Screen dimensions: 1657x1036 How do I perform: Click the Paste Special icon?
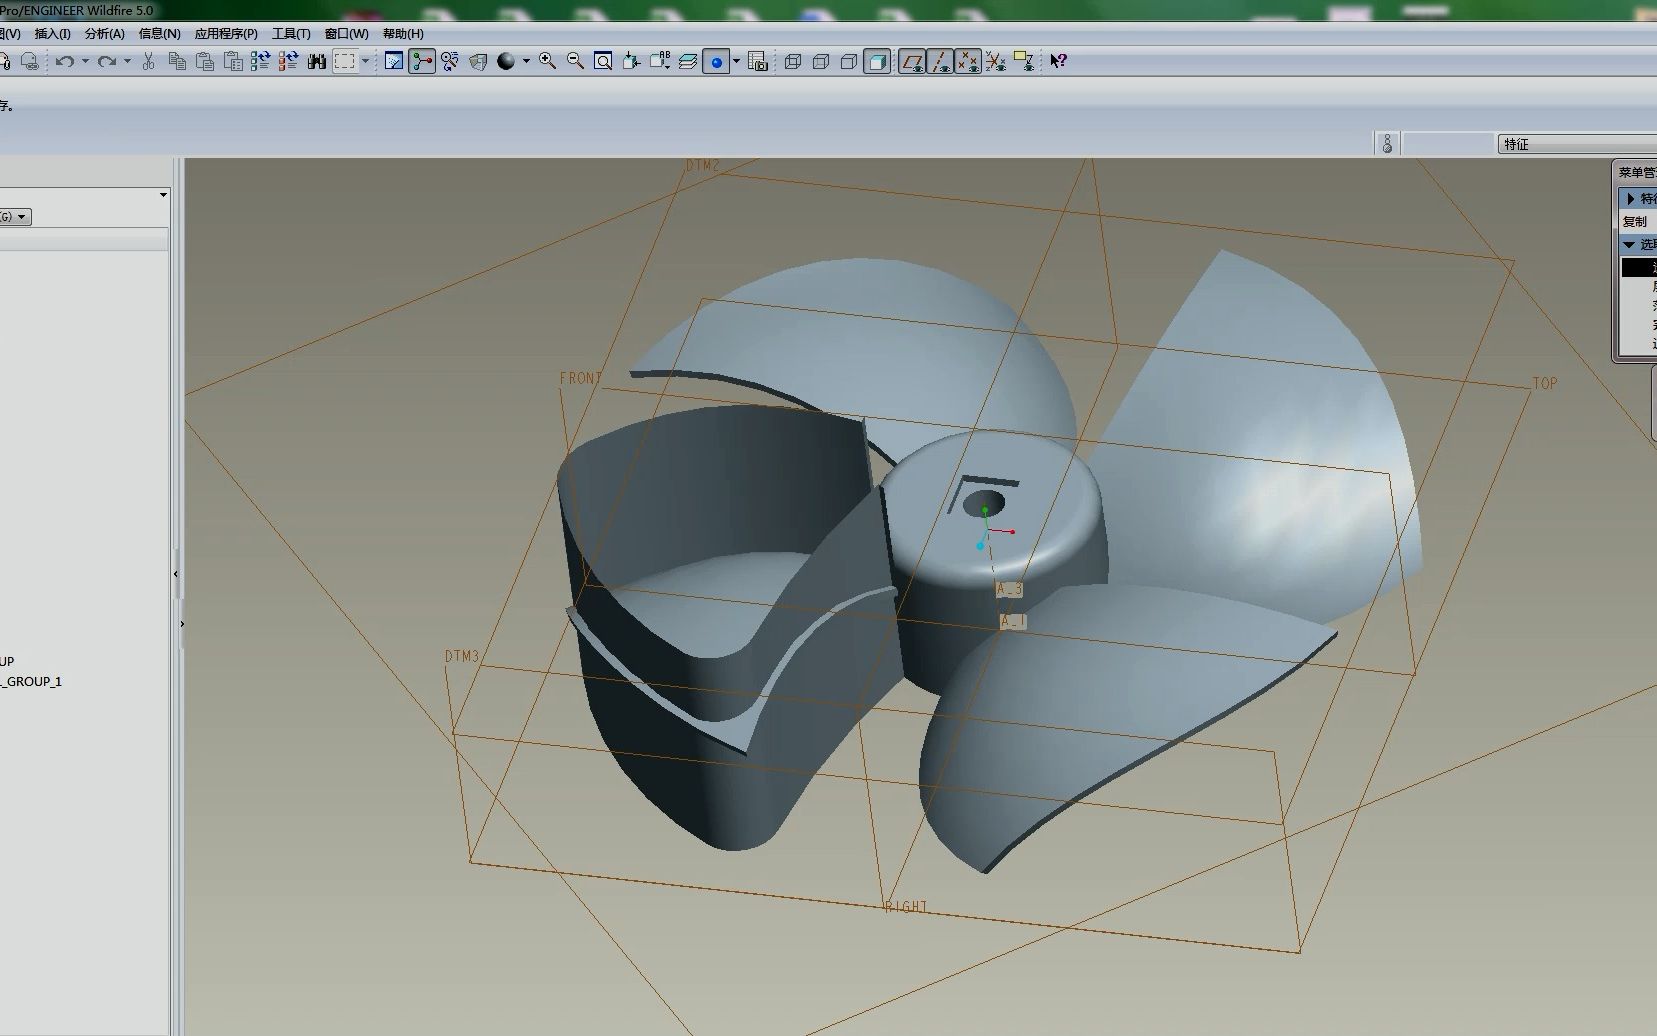click(233, 62)
